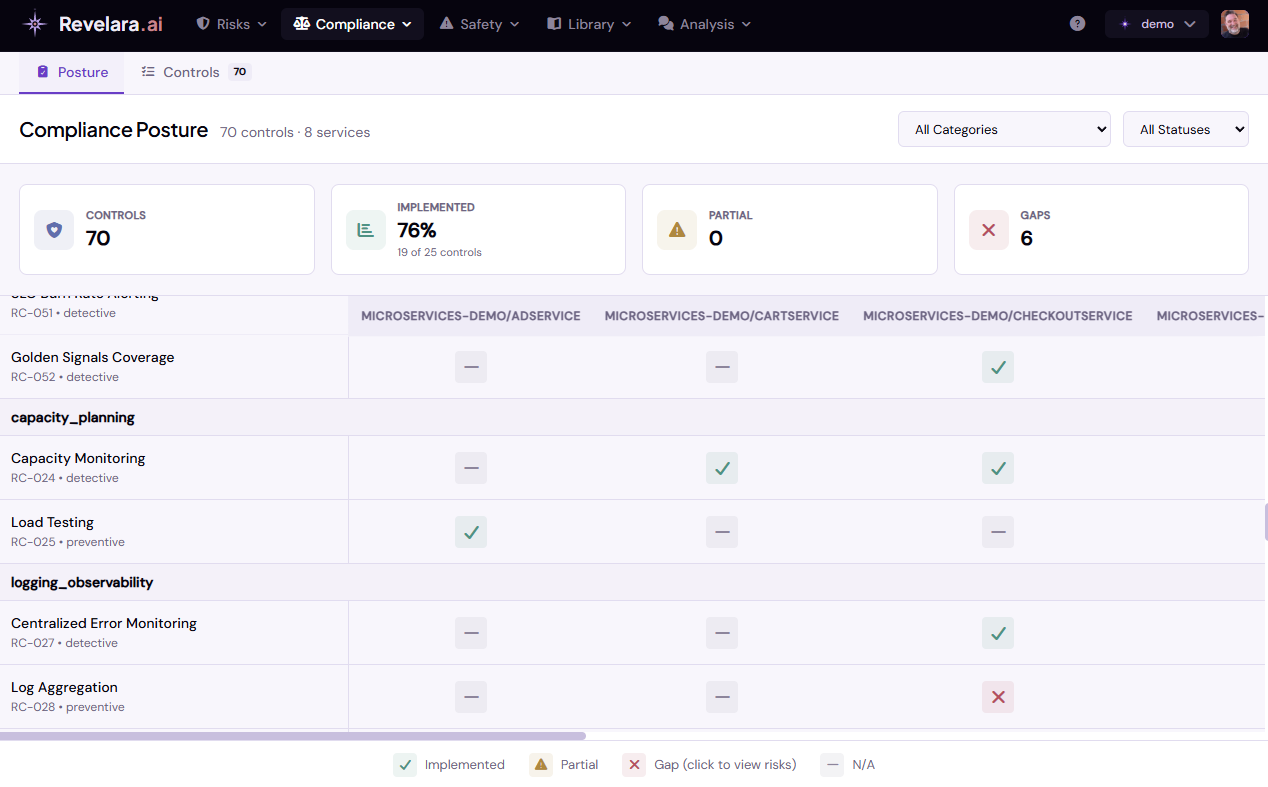The image size is (1268, 787).
Task: Click the N/A legend icon
Action: (832, 765)
